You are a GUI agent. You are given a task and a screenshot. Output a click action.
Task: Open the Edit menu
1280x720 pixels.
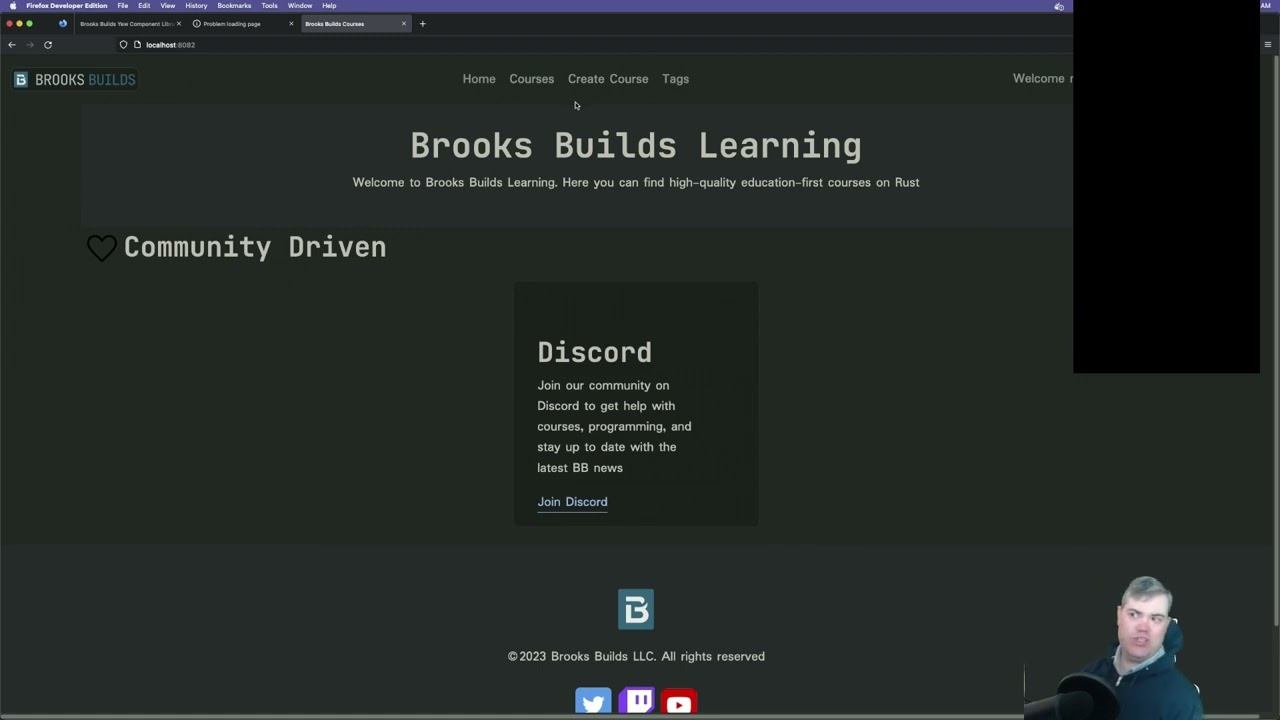click(144, 6)
